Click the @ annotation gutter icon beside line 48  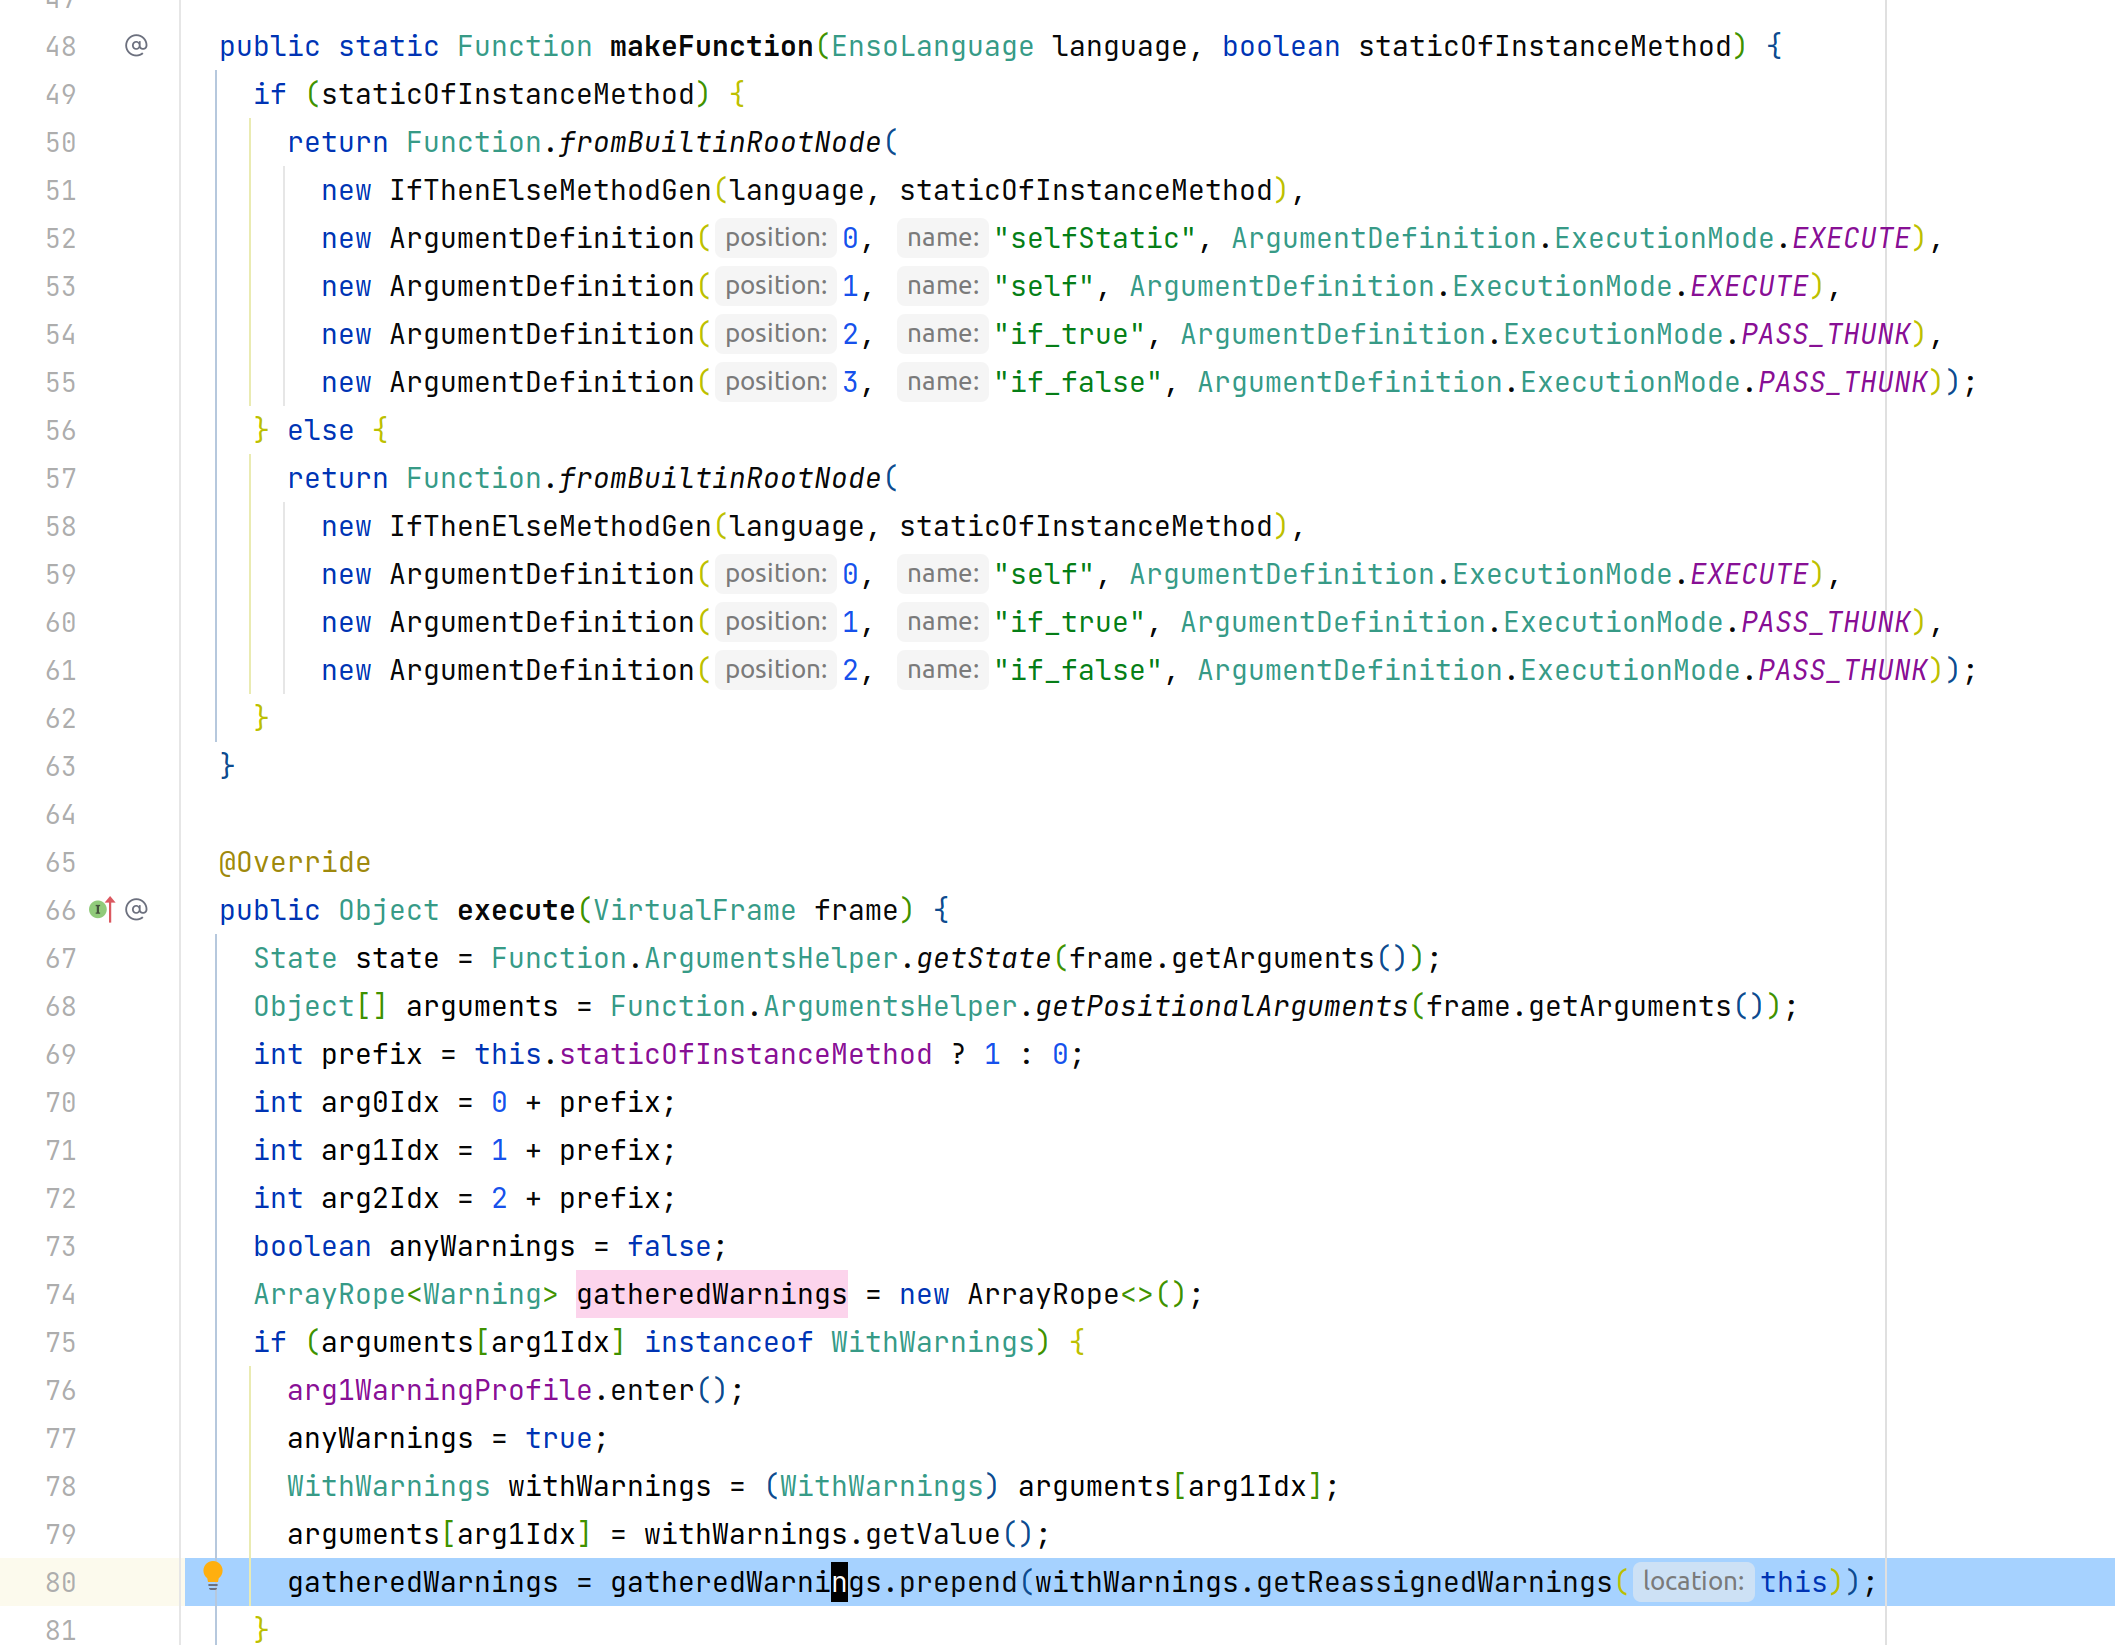click(136, 45)
